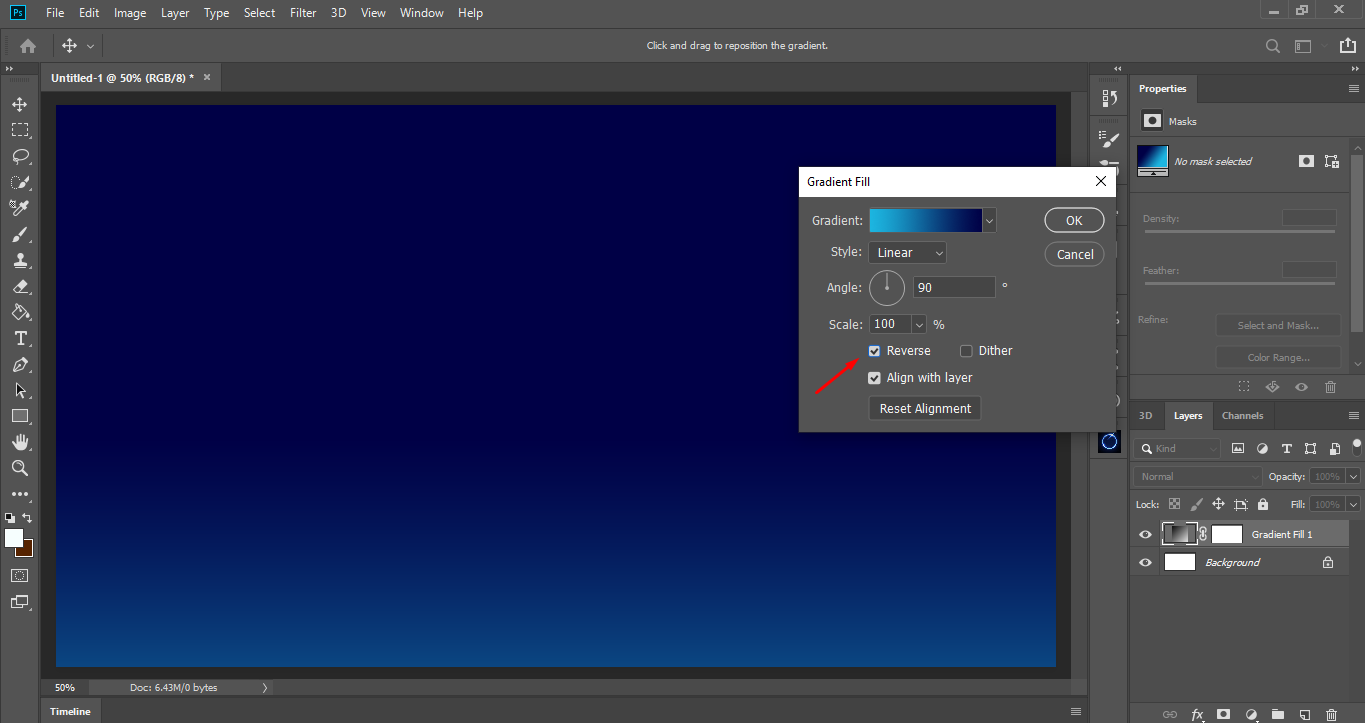Screen dimensions: 1365x723
Task: Open the Move tool preset picker arrow
Action: pyautogui.click(x=91, y=46)
